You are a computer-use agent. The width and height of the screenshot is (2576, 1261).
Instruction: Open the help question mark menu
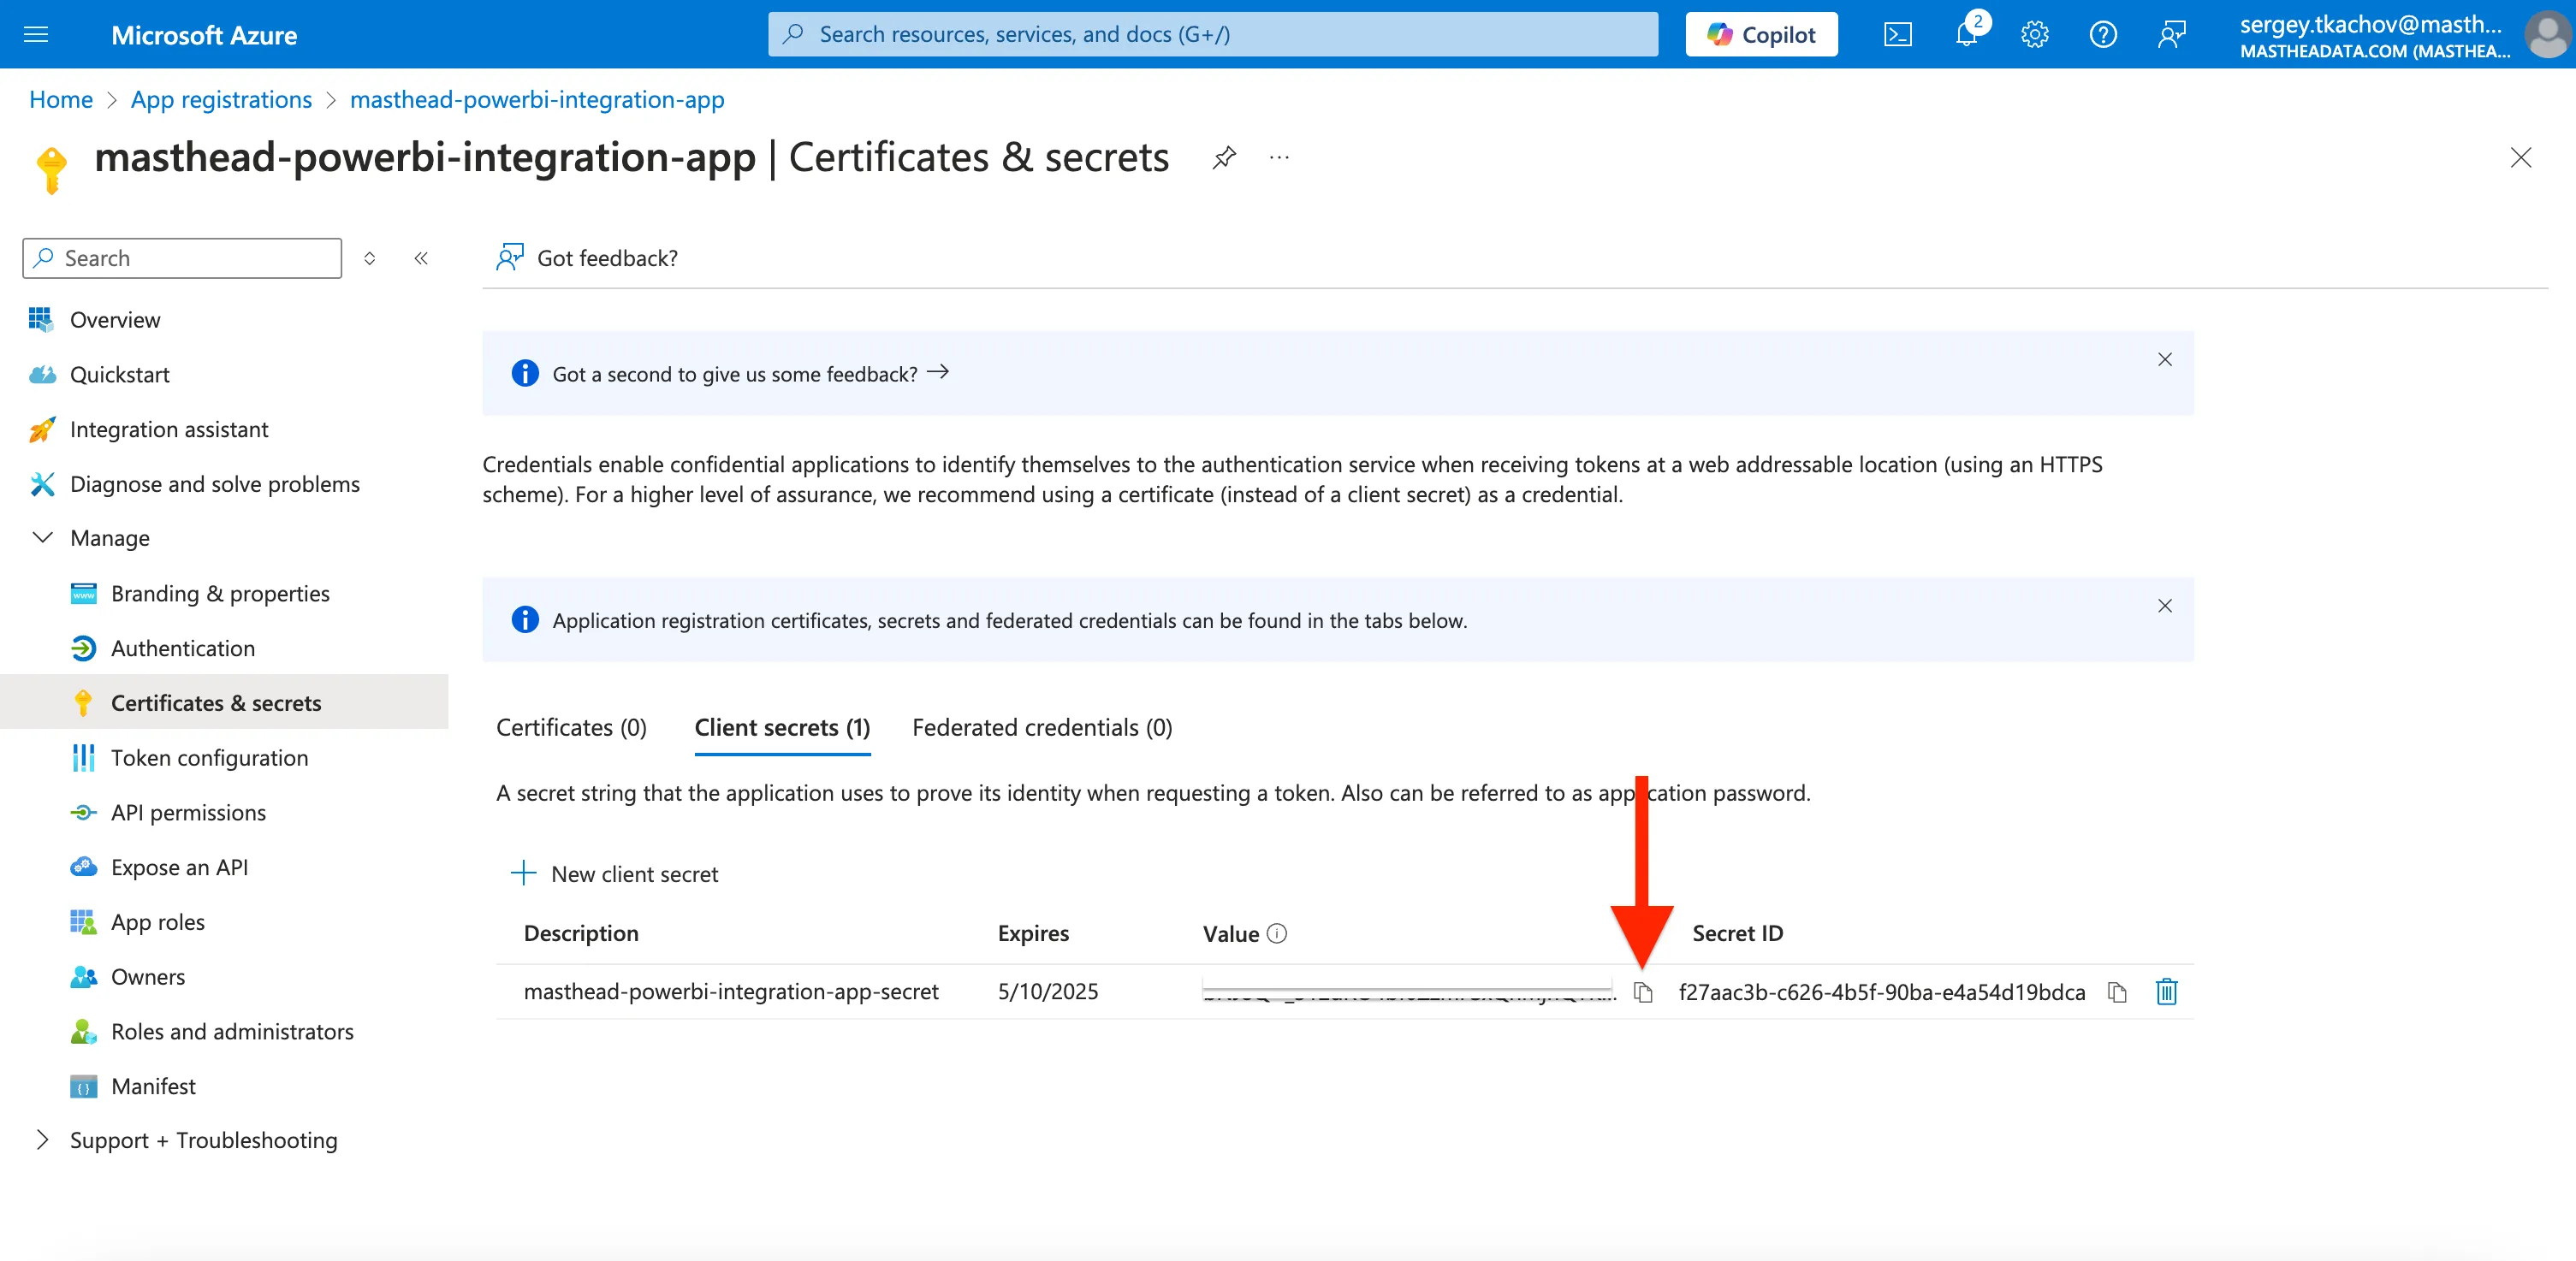[2102, 35]
